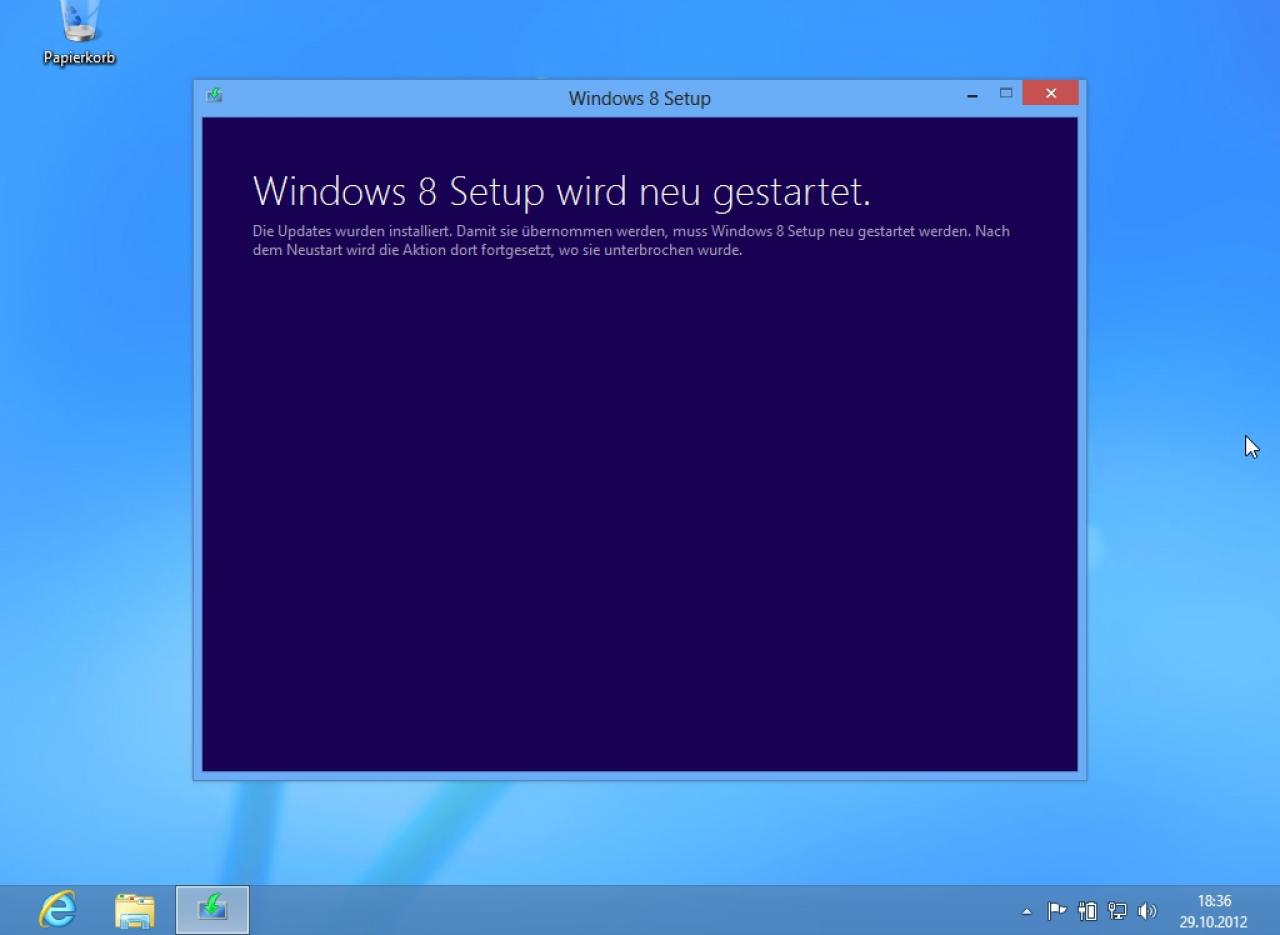Select the Windows 8 Setup taskbar button
Screen dimensions: 1280x935
coord(212,910)
